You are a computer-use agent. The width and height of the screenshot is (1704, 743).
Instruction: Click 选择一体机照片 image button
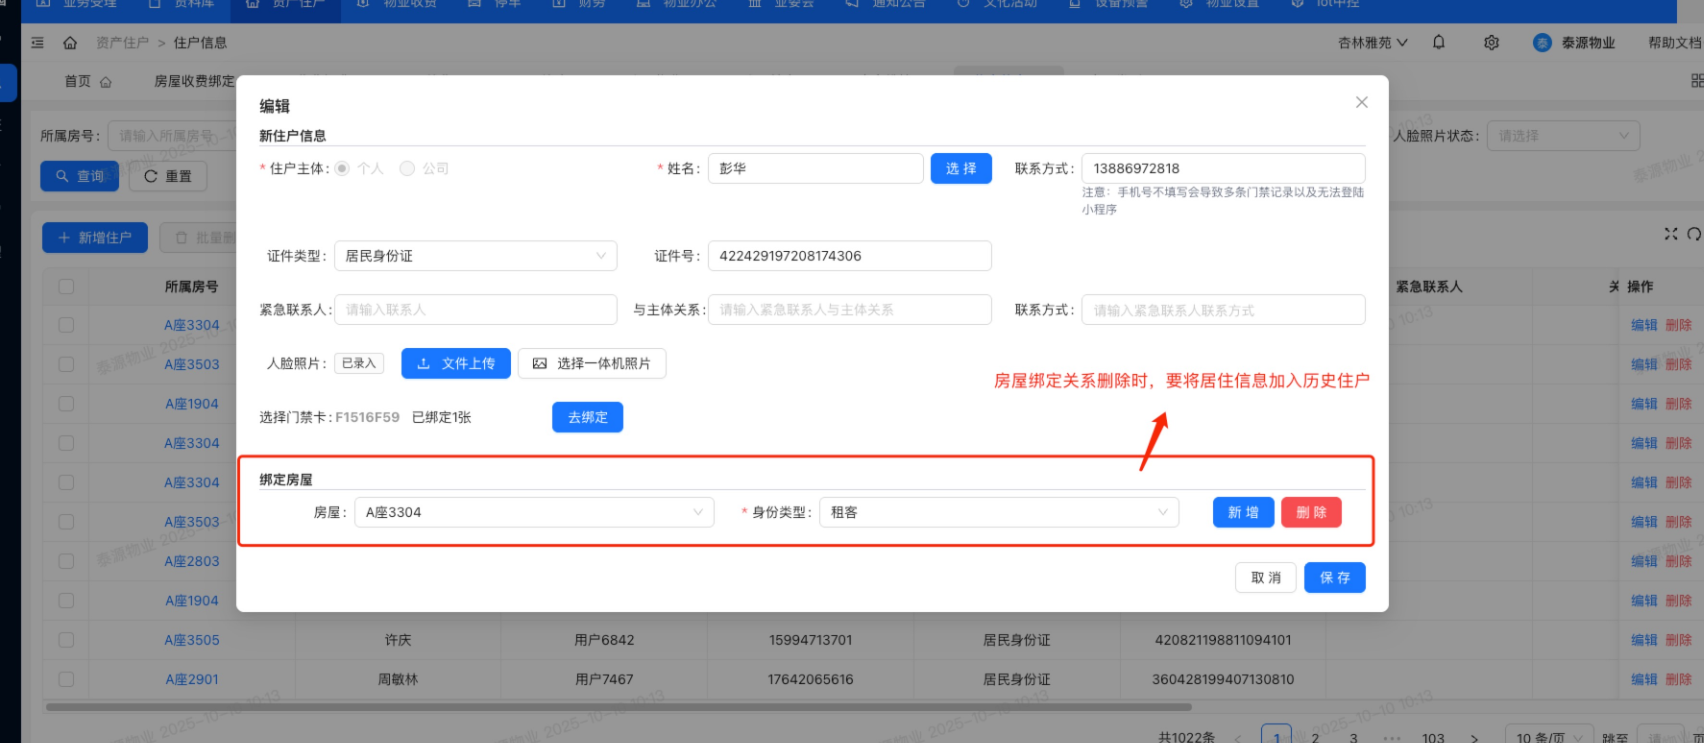coord(591,364)
